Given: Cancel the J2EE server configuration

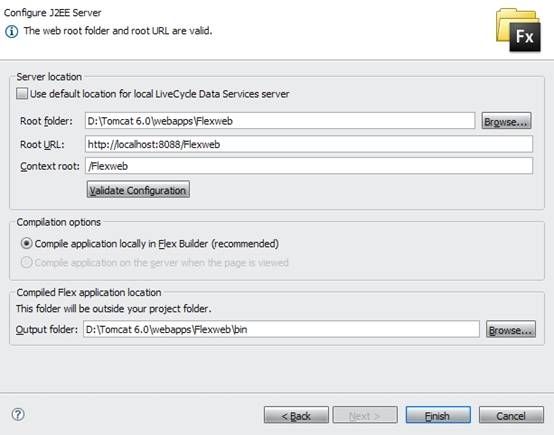Looking at the screenshot, I should [511, 415].
